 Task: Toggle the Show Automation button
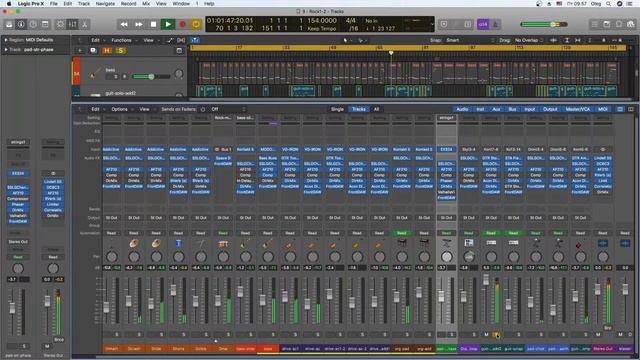(170, 40)
